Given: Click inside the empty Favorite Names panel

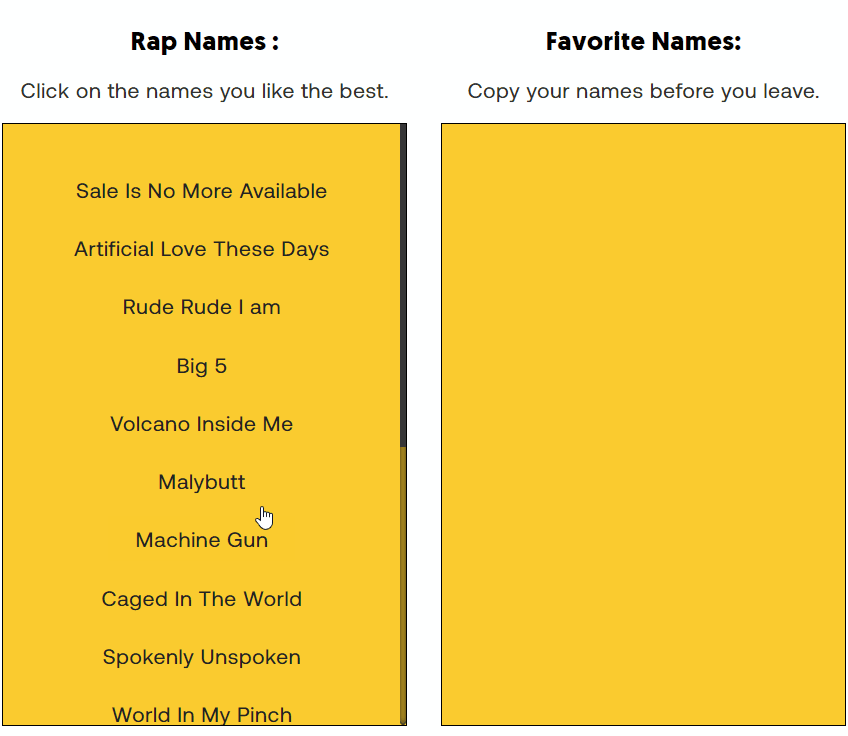Looking at the screenshot, I should [x=643, y=420].
